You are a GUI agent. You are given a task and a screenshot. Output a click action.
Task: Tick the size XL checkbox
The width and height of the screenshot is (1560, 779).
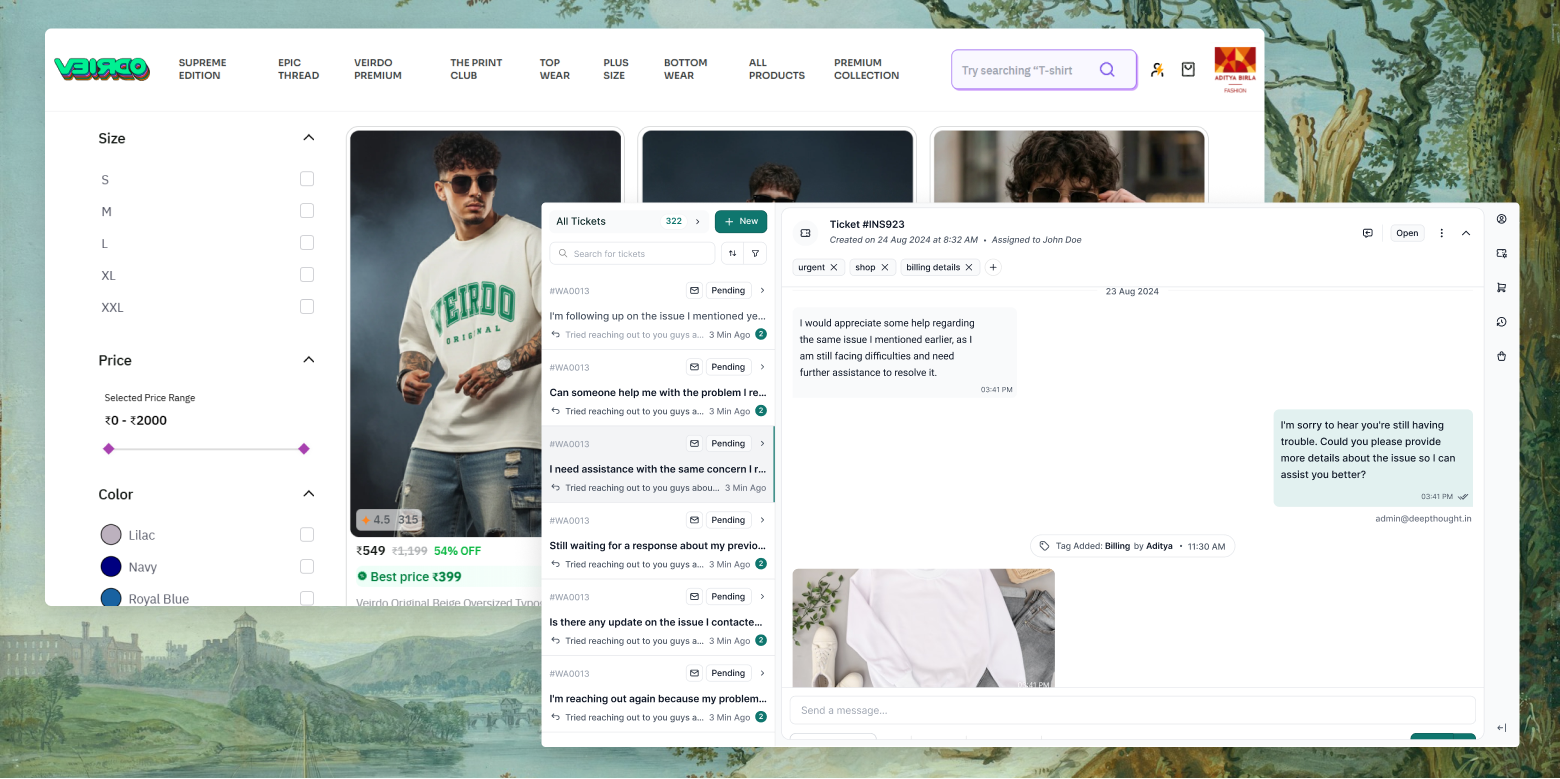point(307,275)
